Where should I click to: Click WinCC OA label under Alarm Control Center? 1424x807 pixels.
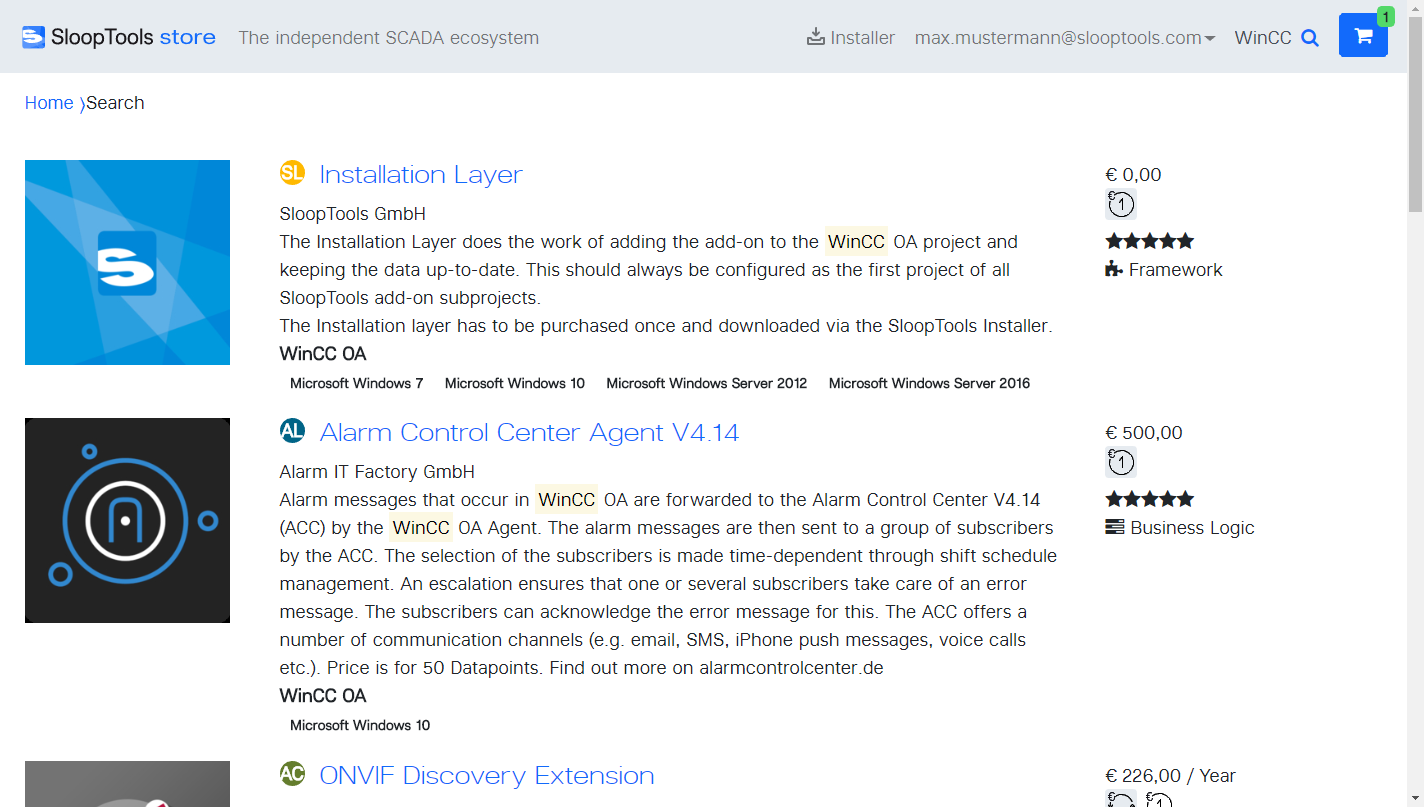coord(323,695)
